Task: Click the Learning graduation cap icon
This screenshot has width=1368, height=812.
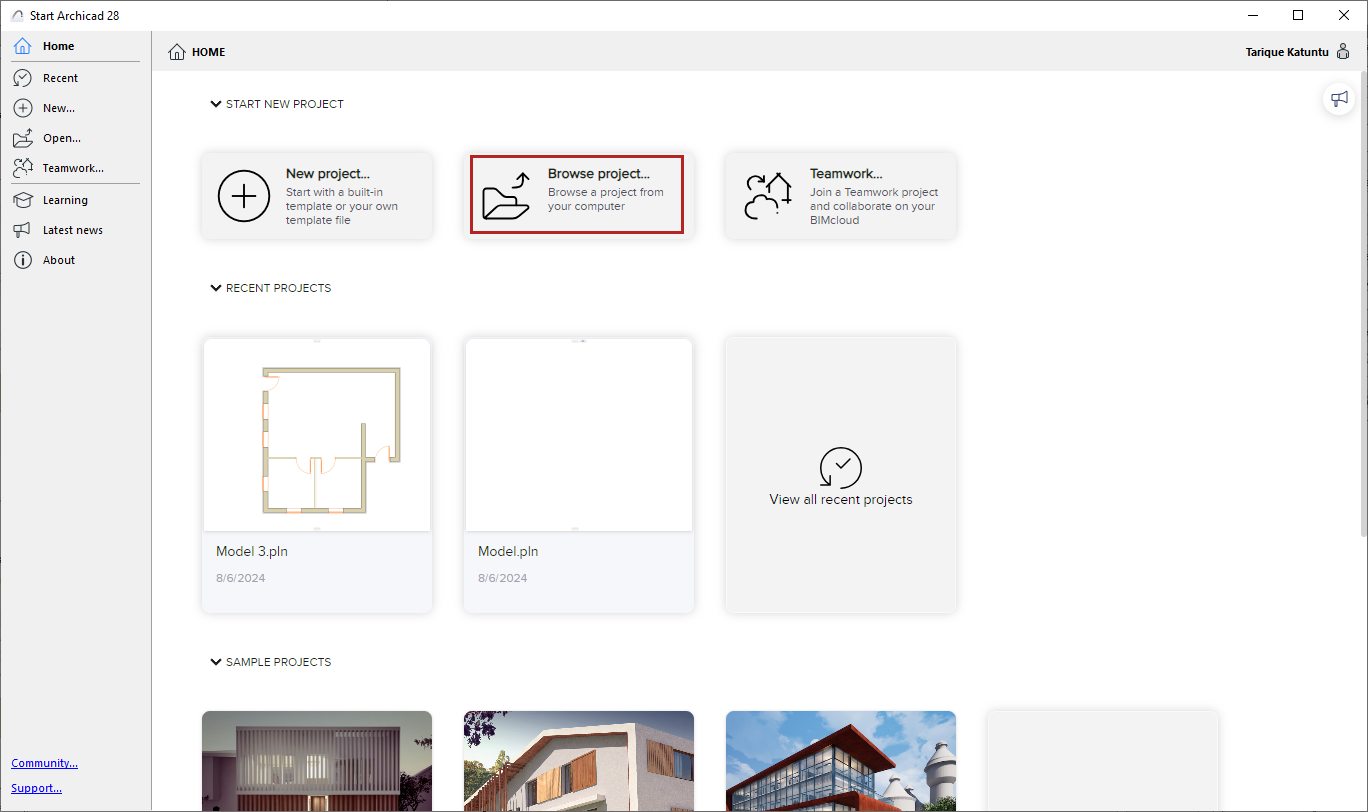Action: (x=22, y=200)
